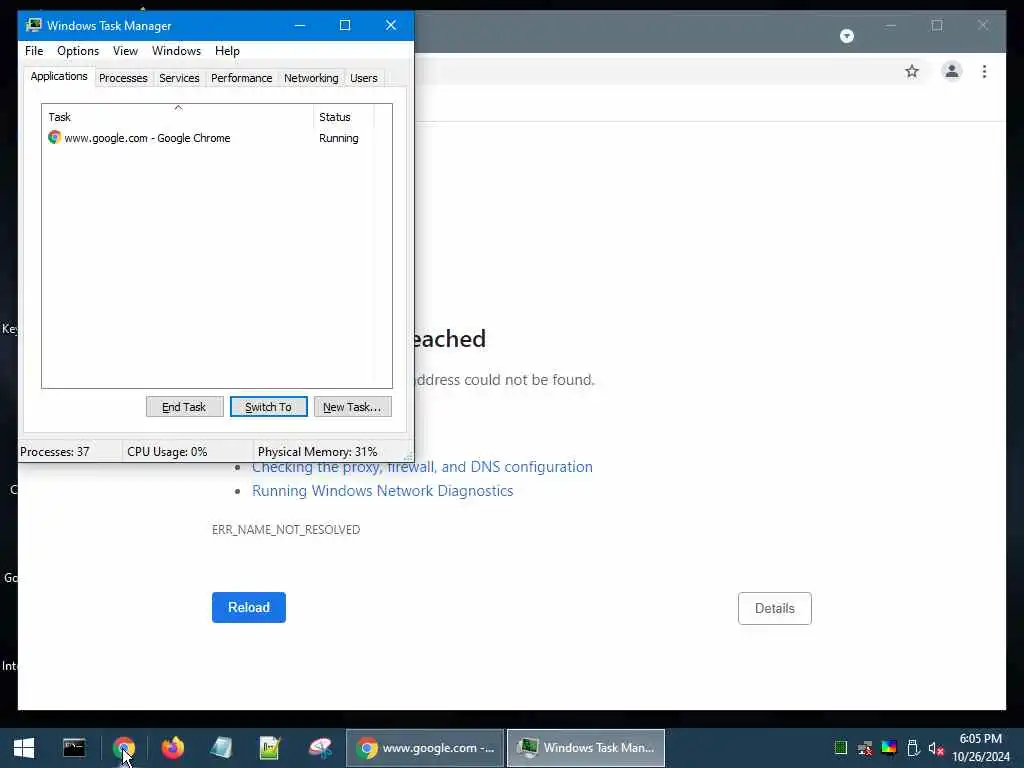The height and width of the screenshot is (768, 1024).
Task: Click the ERR_NAME_NOT_RESOLVED error code text
Action: coord(285,530)
